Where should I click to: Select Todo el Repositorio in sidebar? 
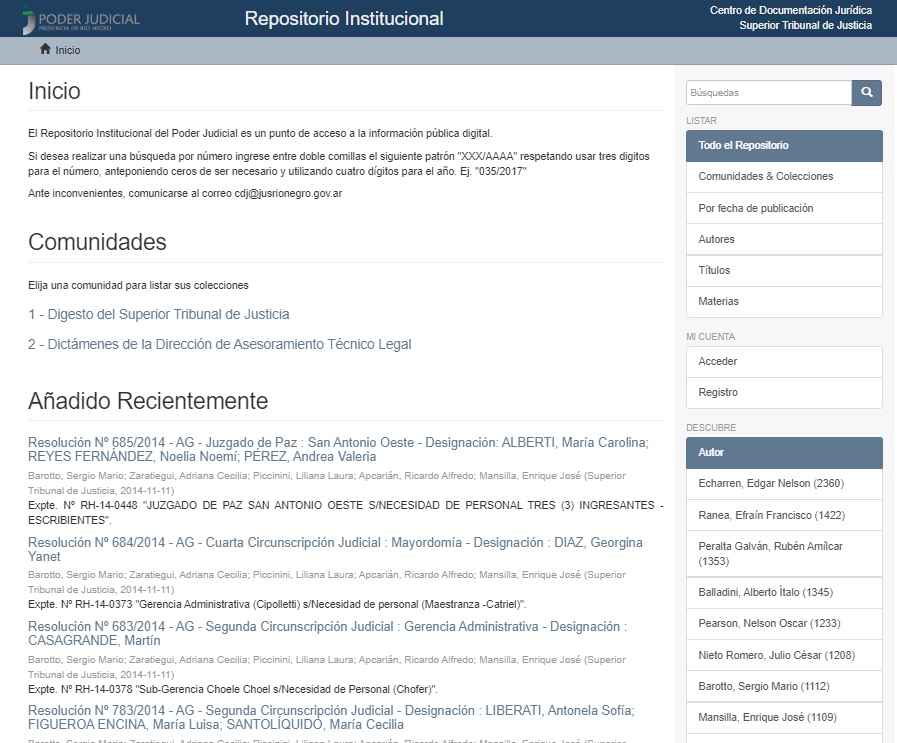pos(784,146)
